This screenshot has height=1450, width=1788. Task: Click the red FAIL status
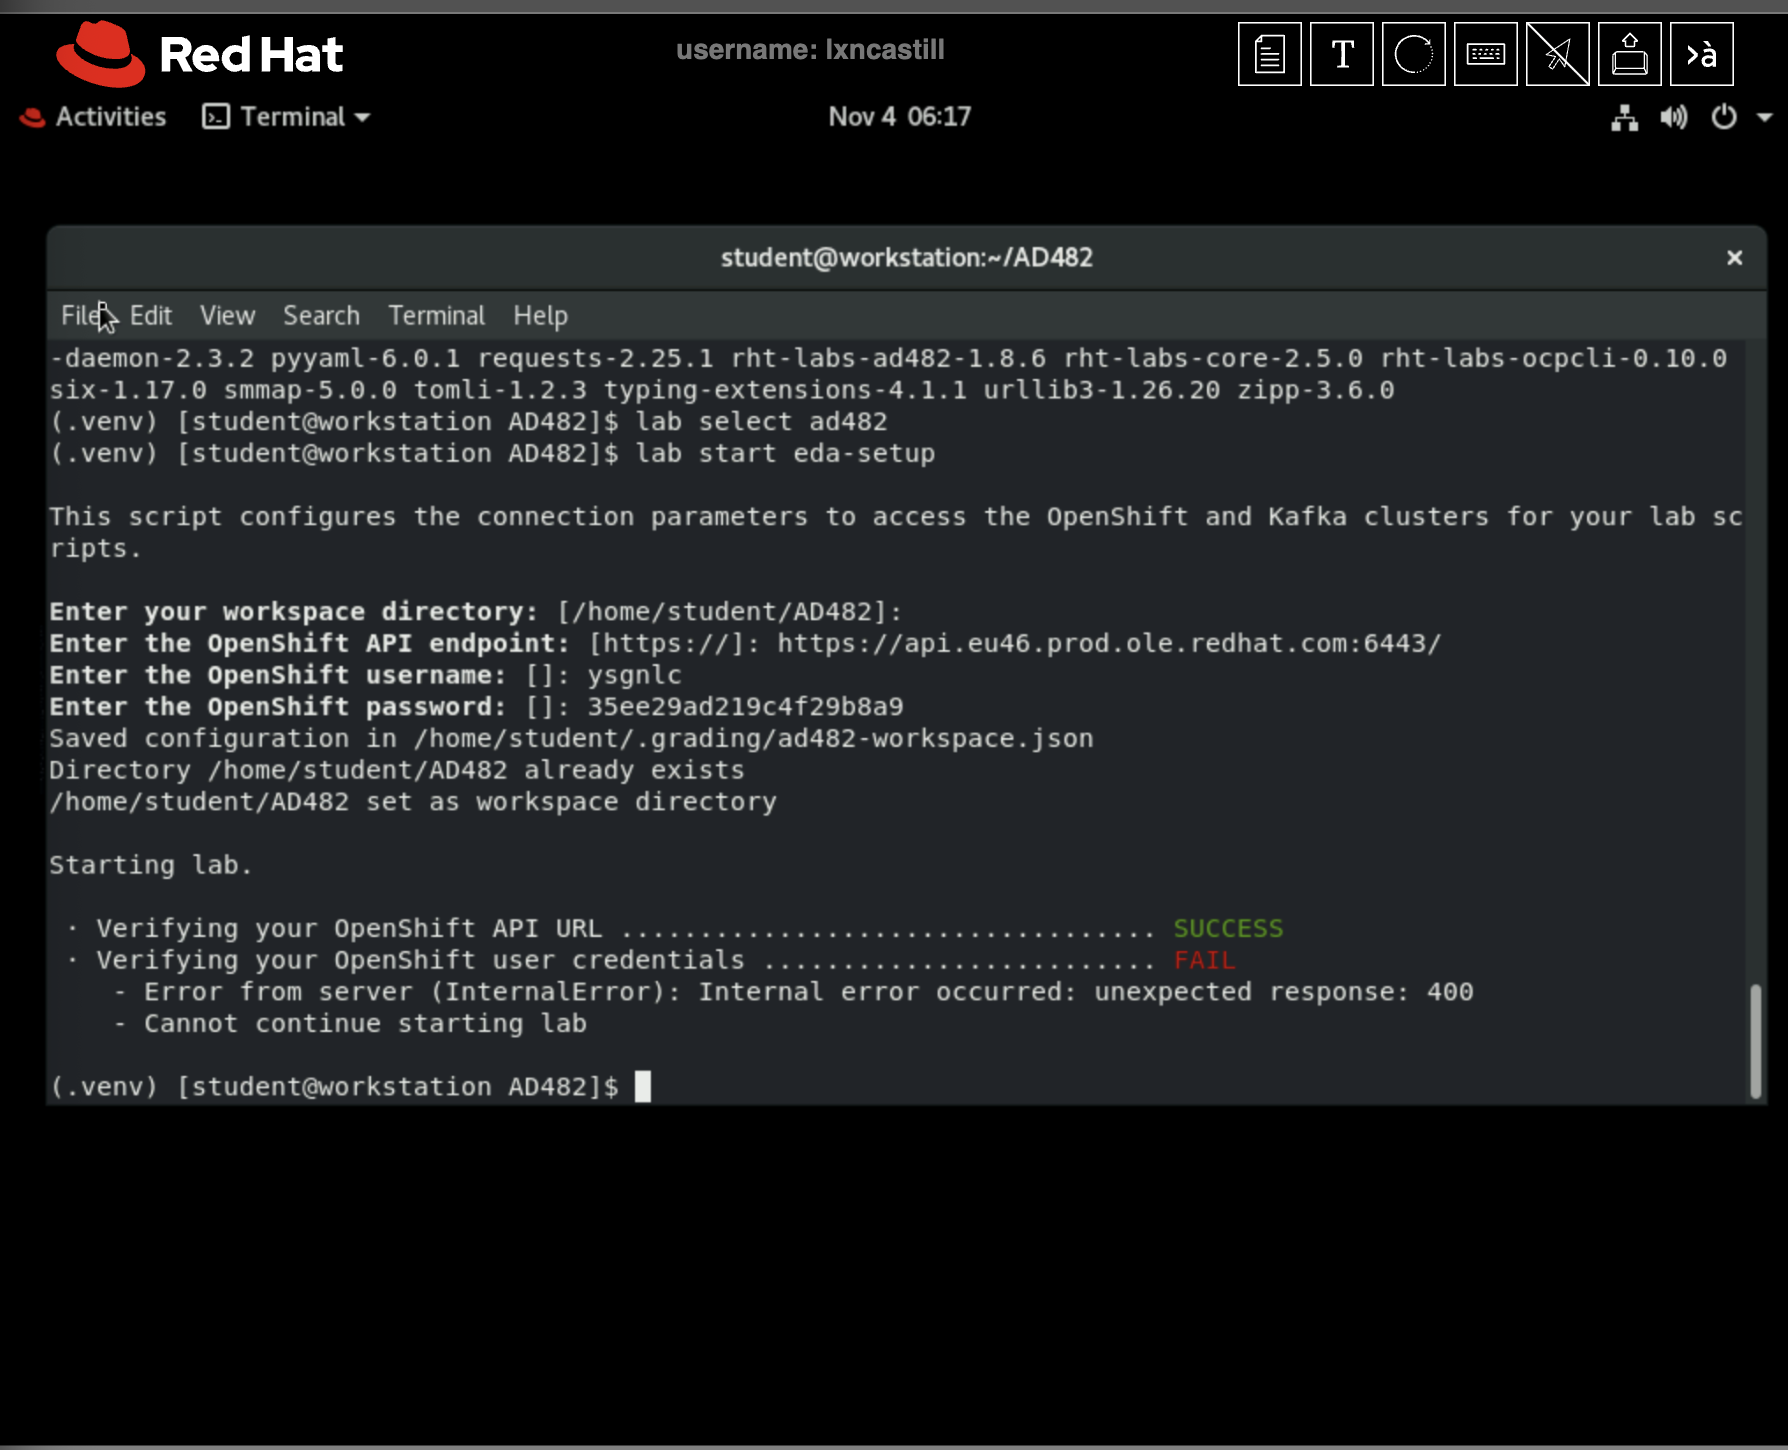(x=1204, y=961)
